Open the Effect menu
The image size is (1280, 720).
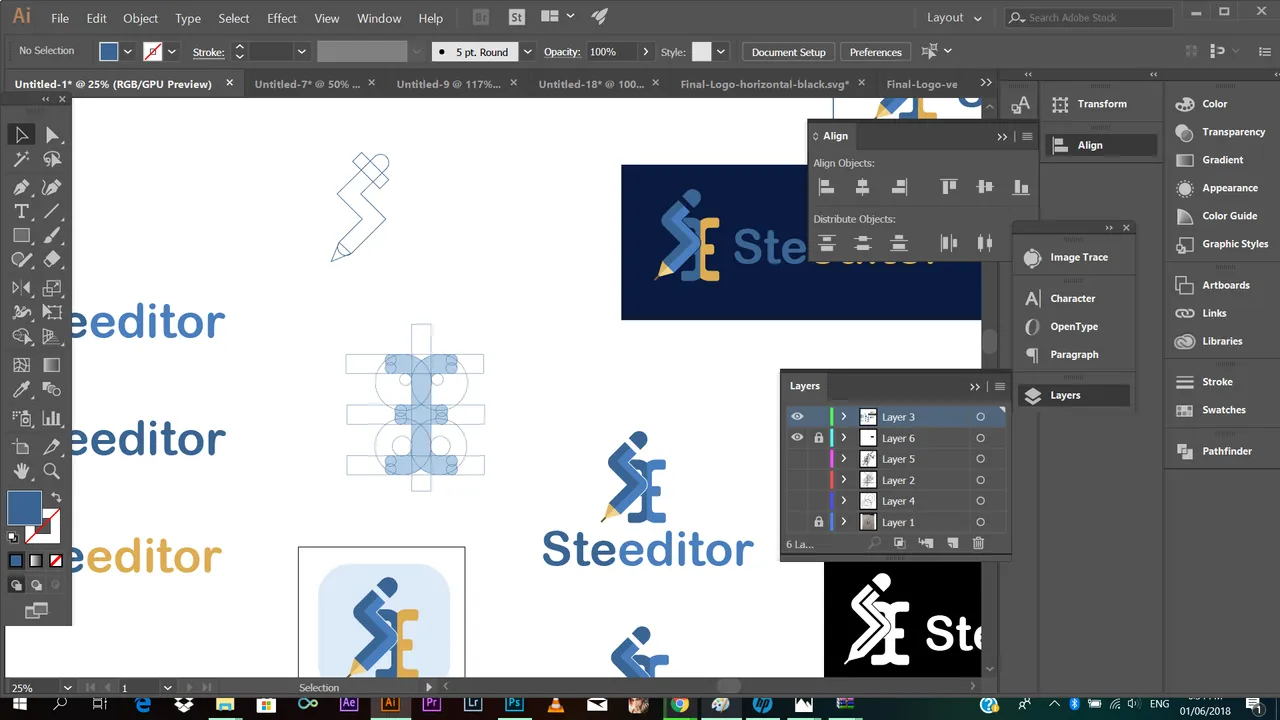(x=282, y=18)
